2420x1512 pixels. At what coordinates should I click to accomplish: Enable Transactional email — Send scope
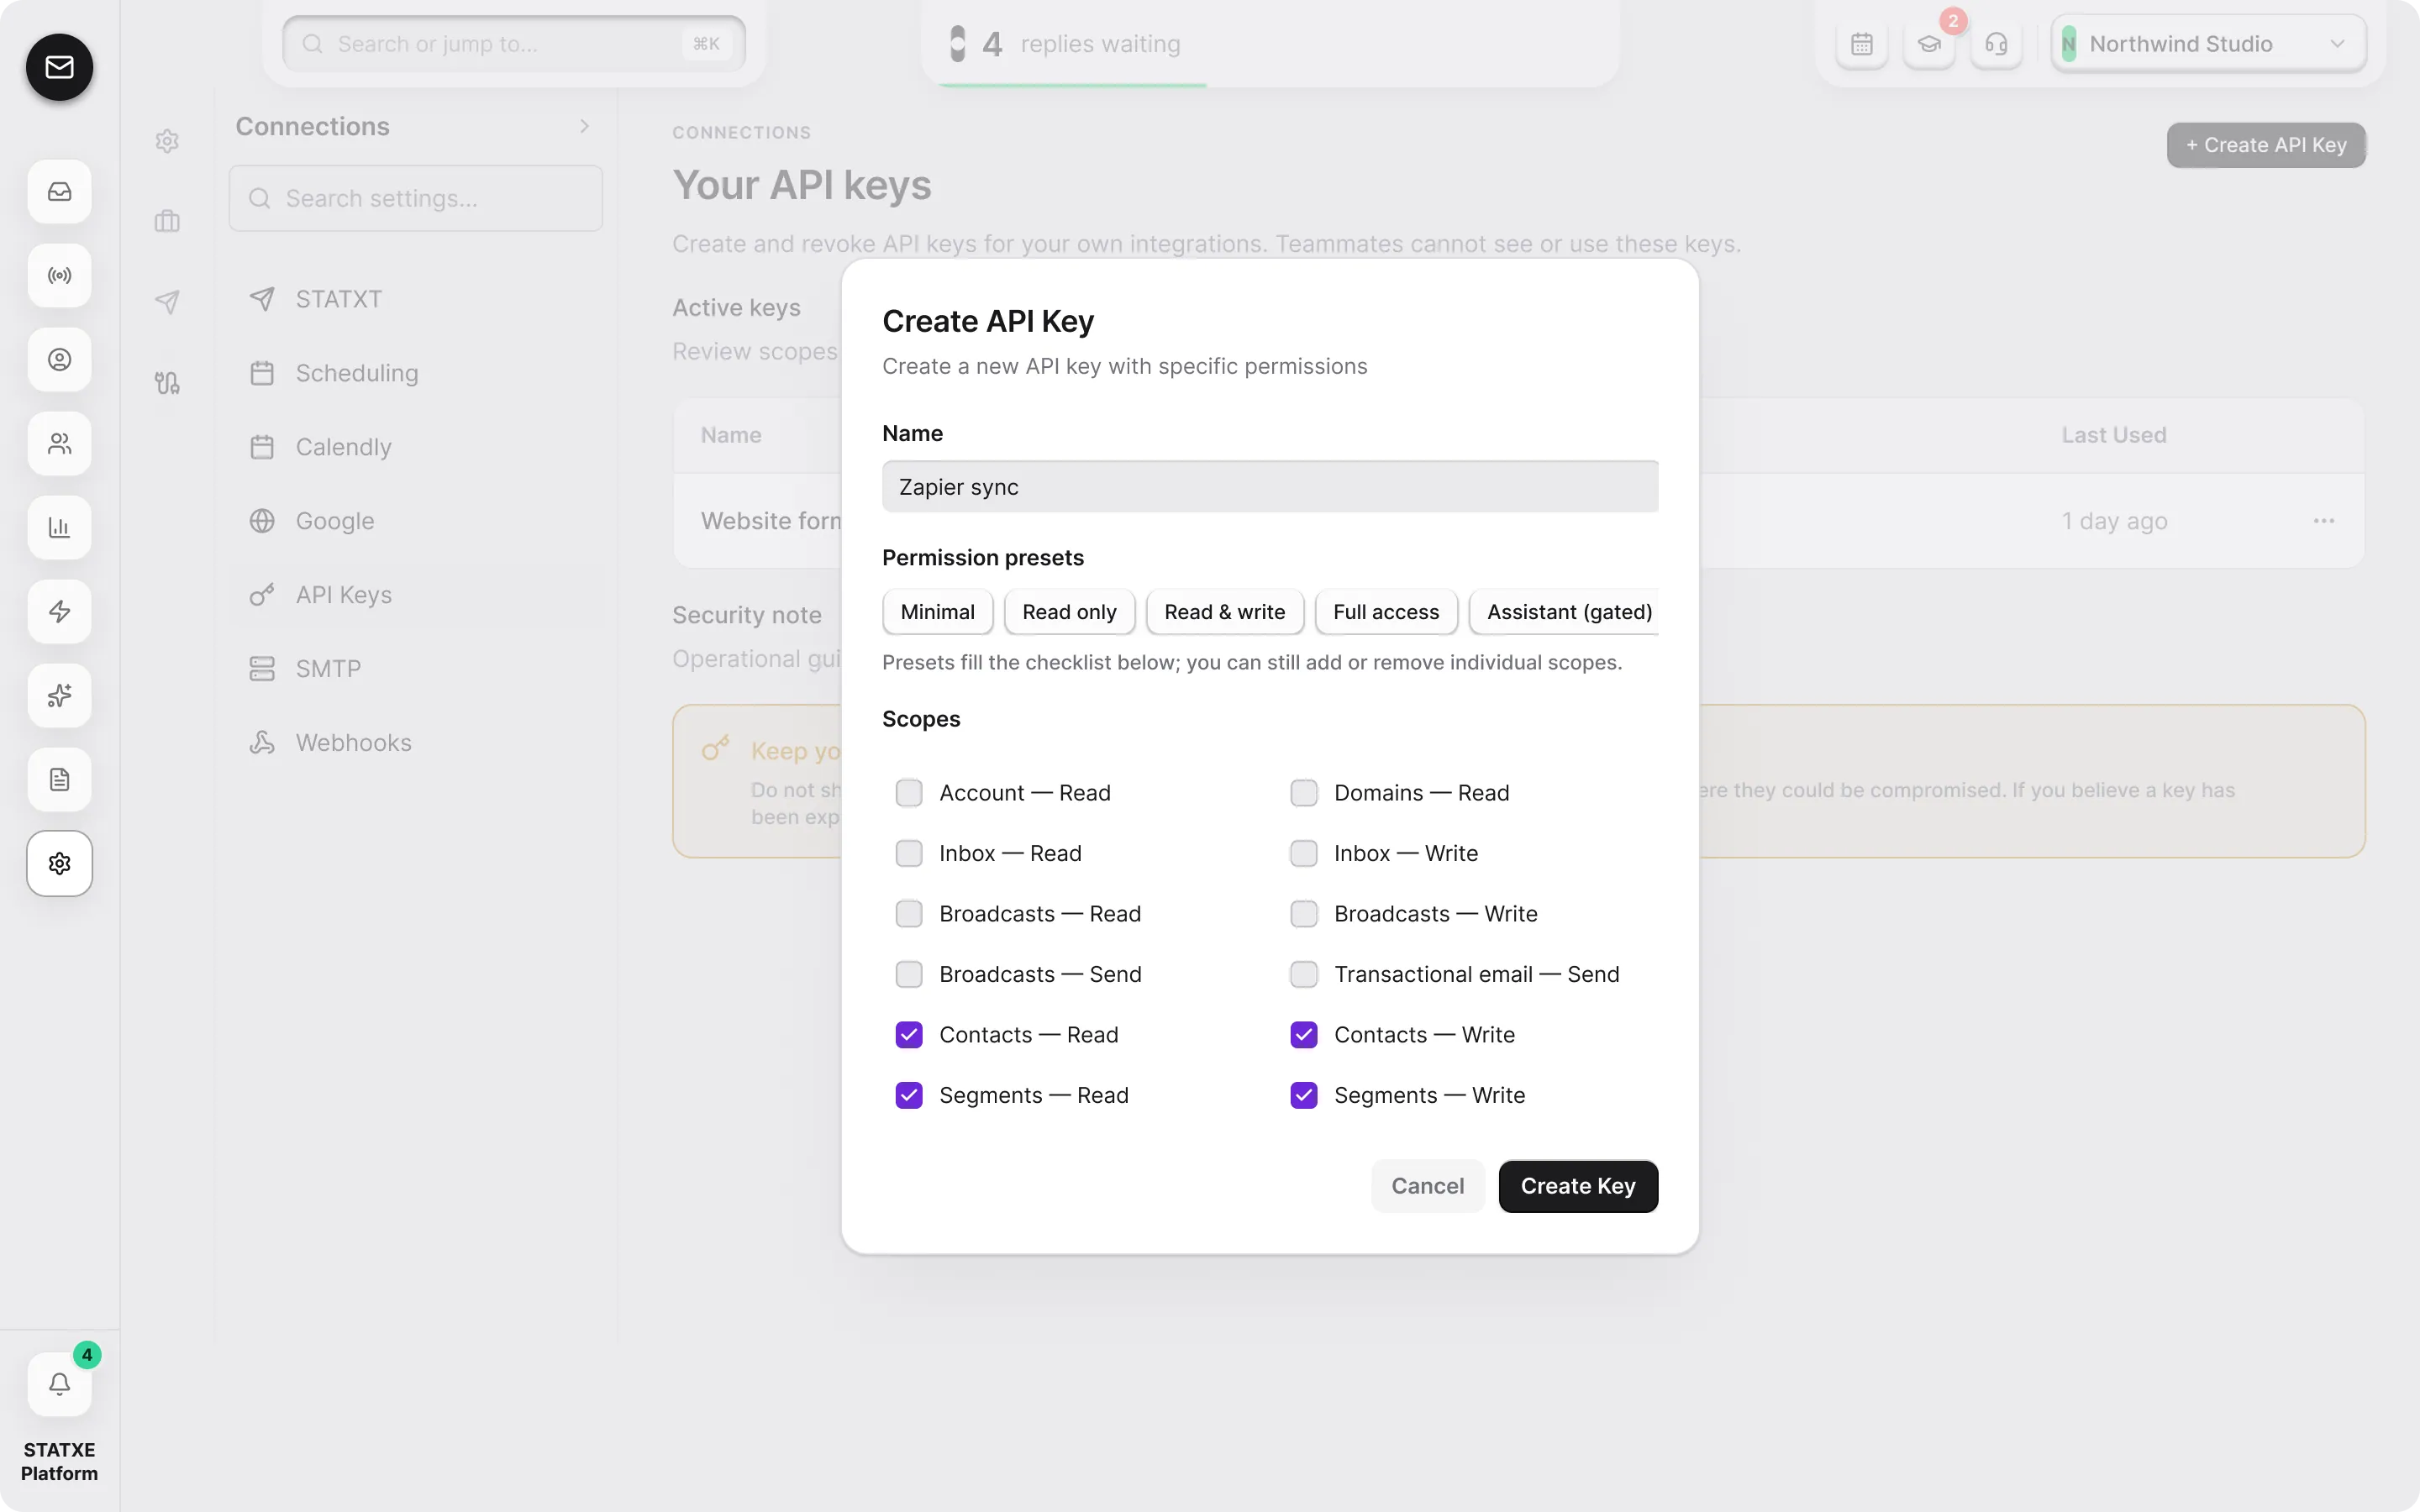(1303, 974)
